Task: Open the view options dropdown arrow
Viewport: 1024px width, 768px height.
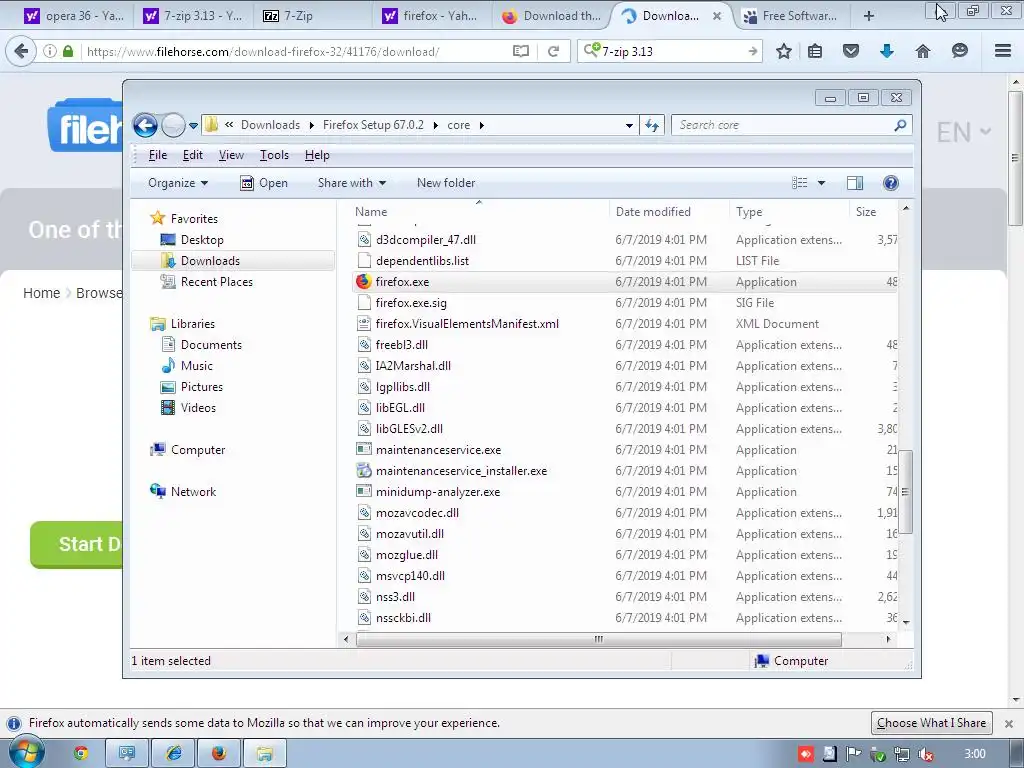Action: [822, 183]
